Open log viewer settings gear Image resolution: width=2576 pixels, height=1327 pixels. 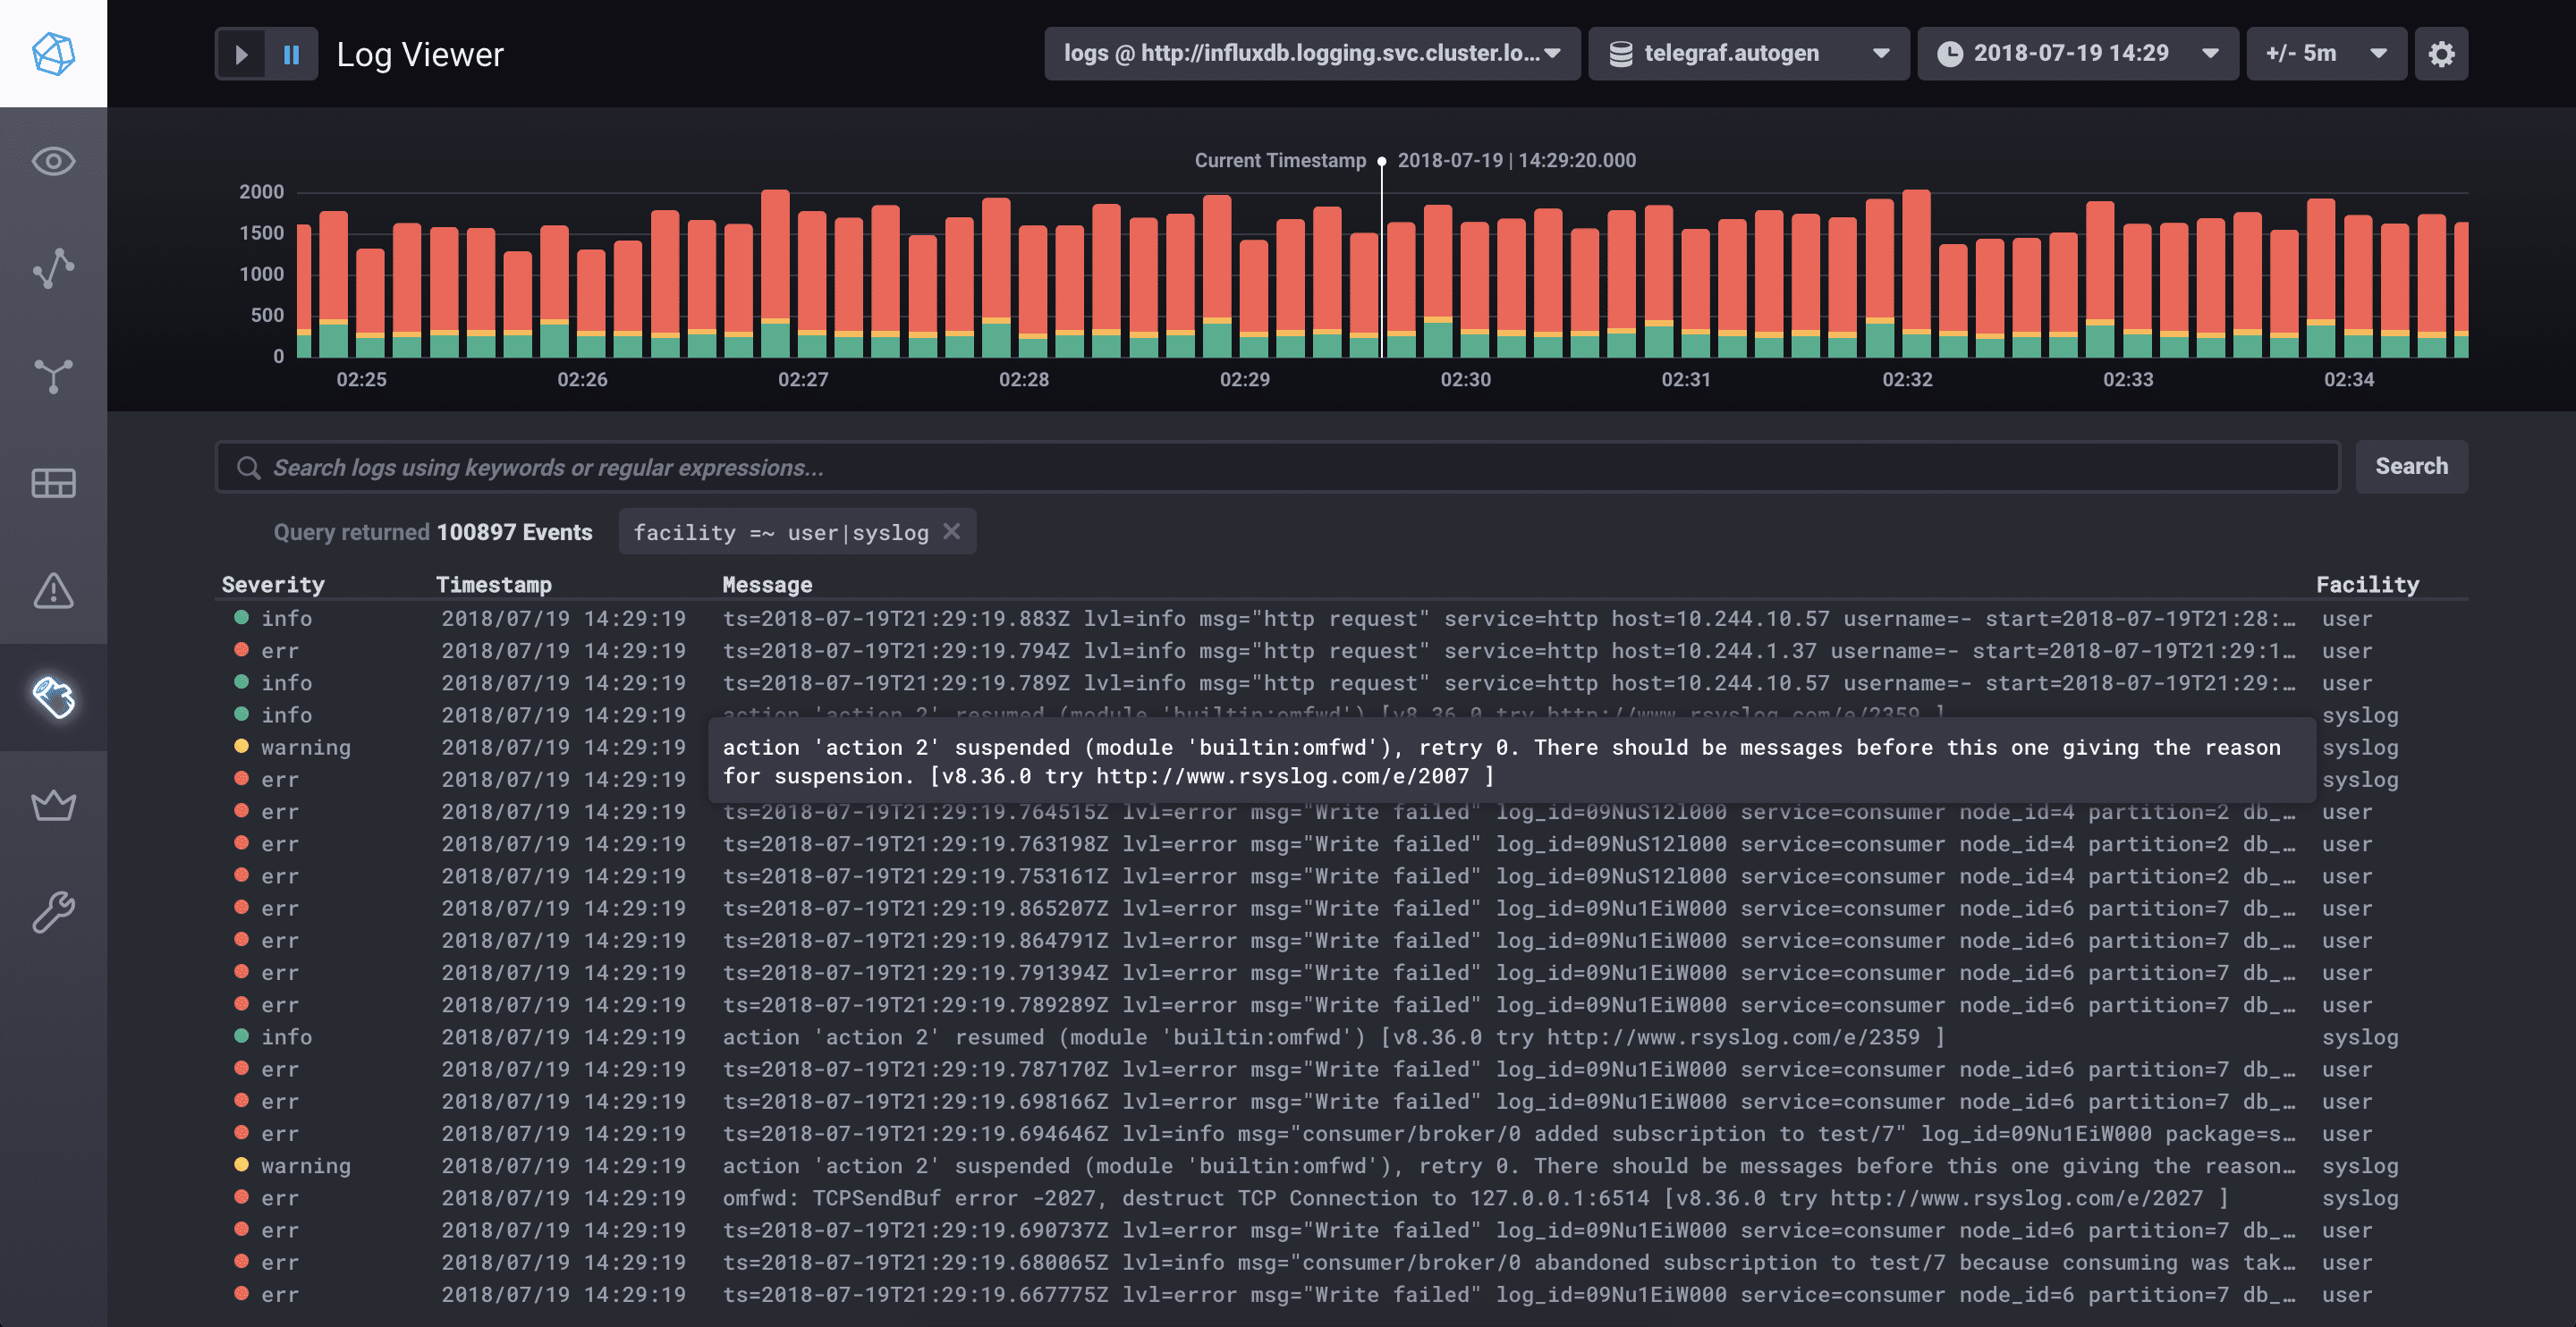pyautogui.click(x=2441, y=53)
